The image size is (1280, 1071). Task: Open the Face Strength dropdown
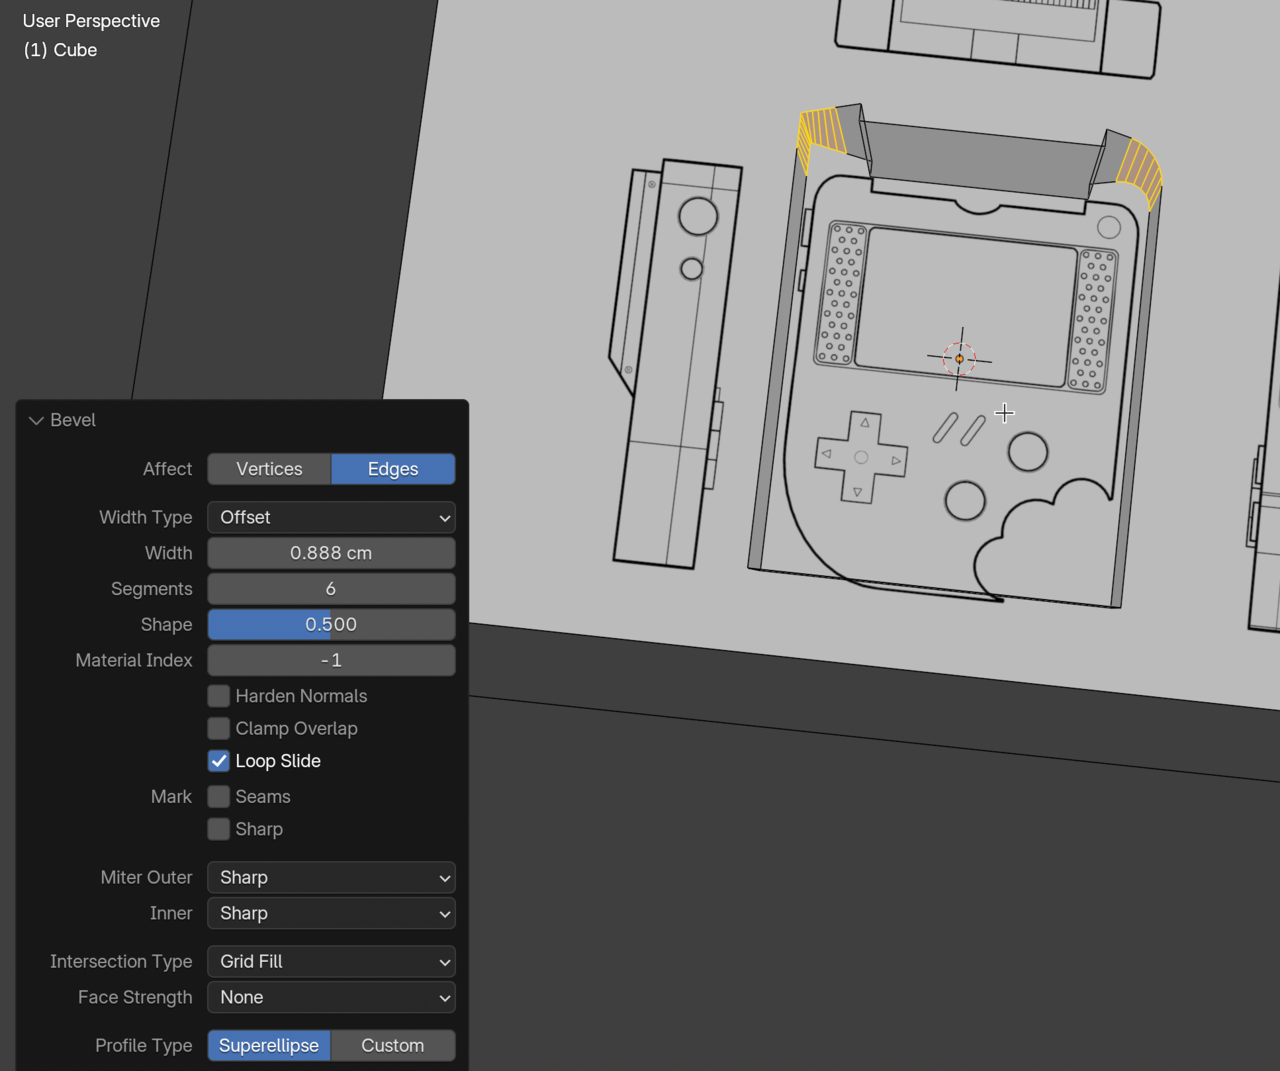331,998
